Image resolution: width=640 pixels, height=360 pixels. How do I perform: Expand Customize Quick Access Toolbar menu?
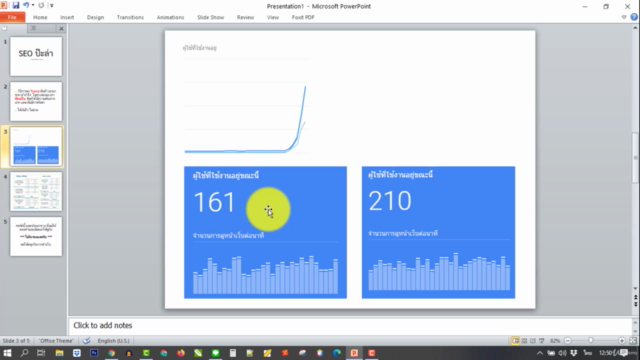[x=51, y=5]
